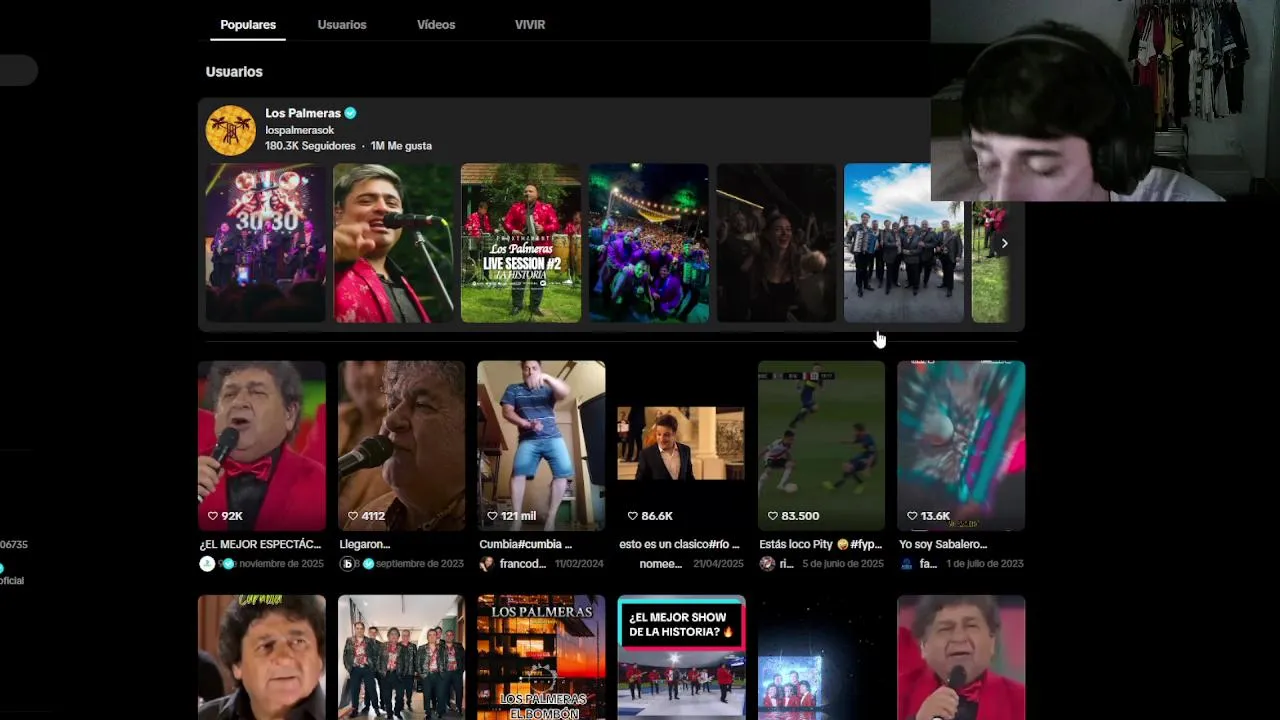1280x720 pixels.
Task: Open the fa... author avatar
Action: click(907, 564)
